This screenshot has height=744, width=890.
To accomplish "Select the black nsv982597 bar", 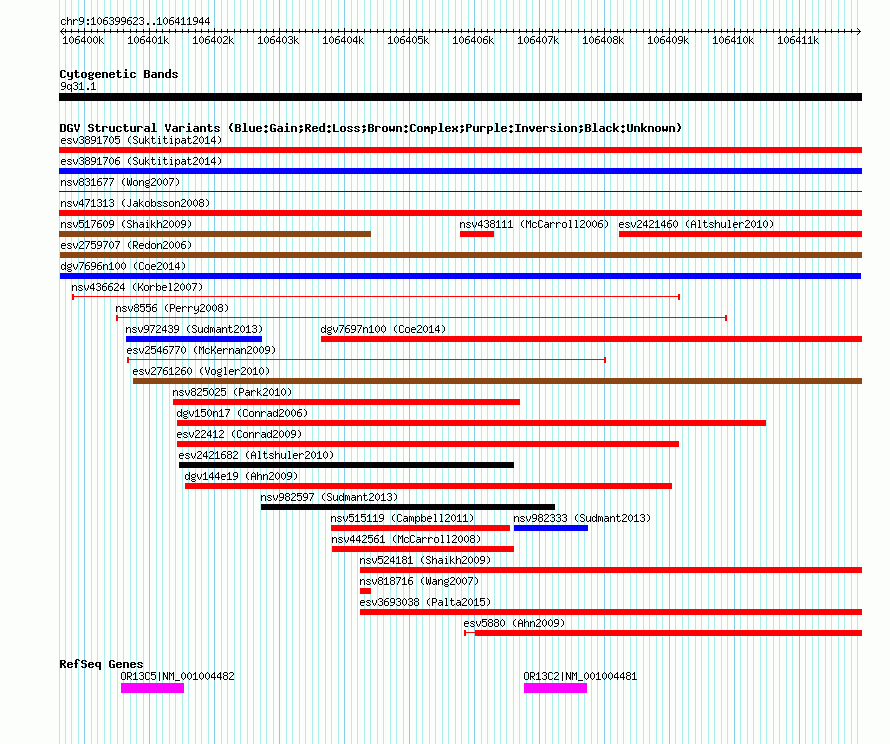I will (408, 507).
